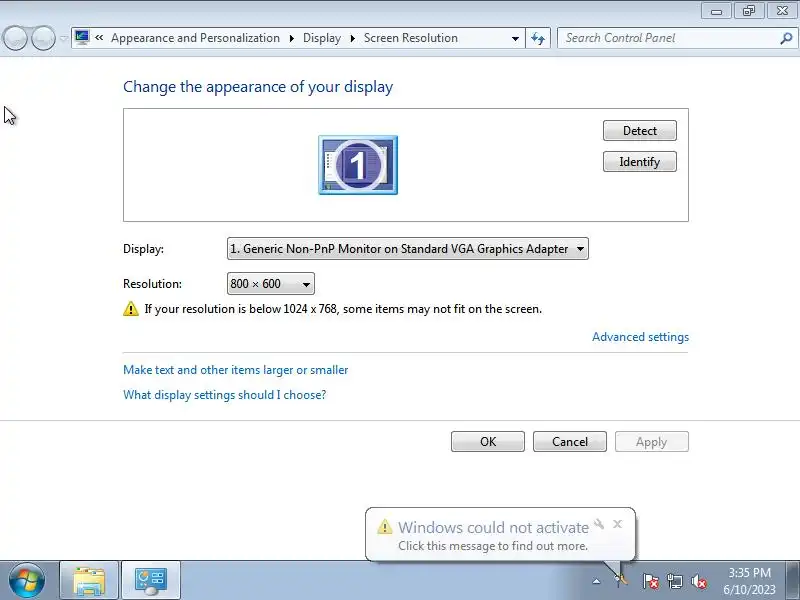Open the Resolution 800 × 600 dropdown
This screenshot has height=600, width=800.
pos(270,284)
